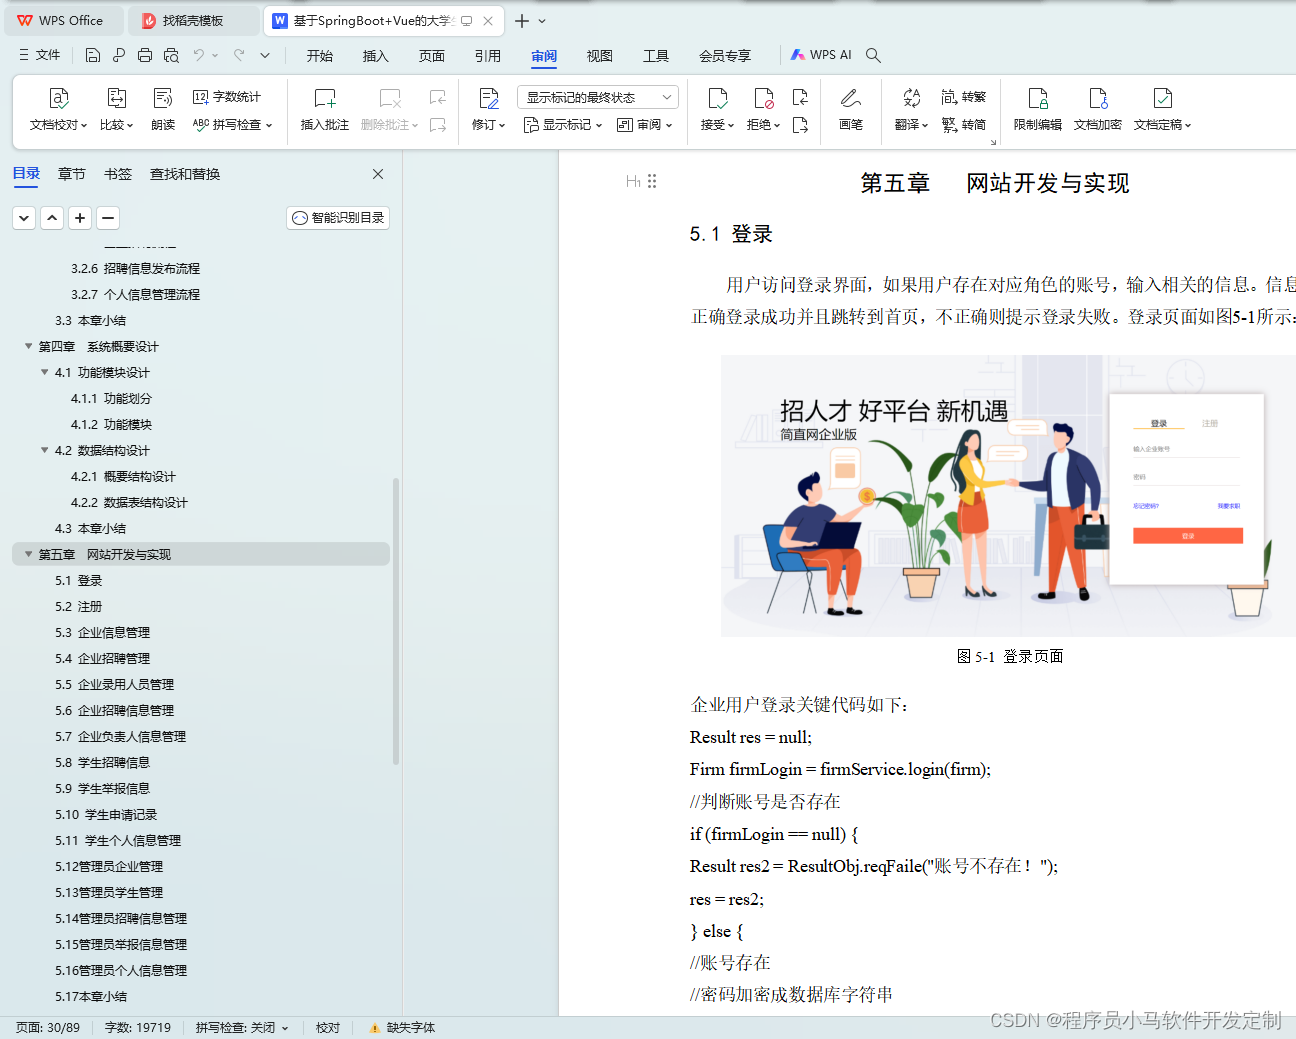Image resolution: width=1296 pixels, height=1039 pixels.
Task: Toggle track changes with 修订
Action: (x=486, y=108)
